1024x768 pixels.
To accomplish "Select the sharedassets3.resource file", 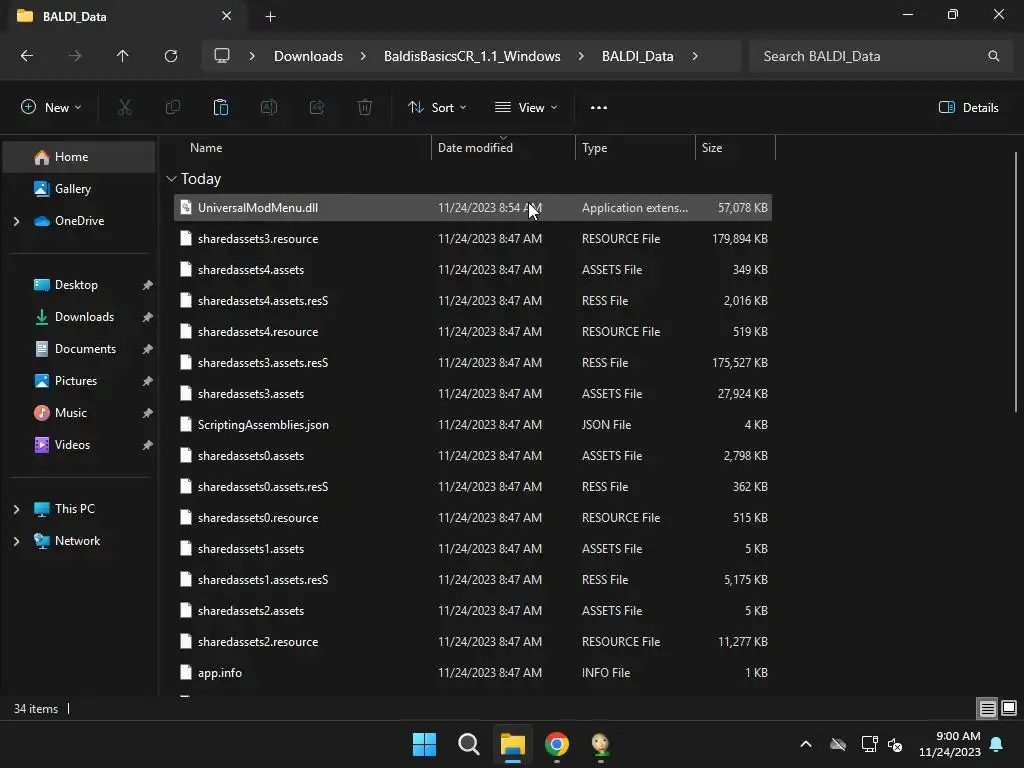I will pos(473,238).
